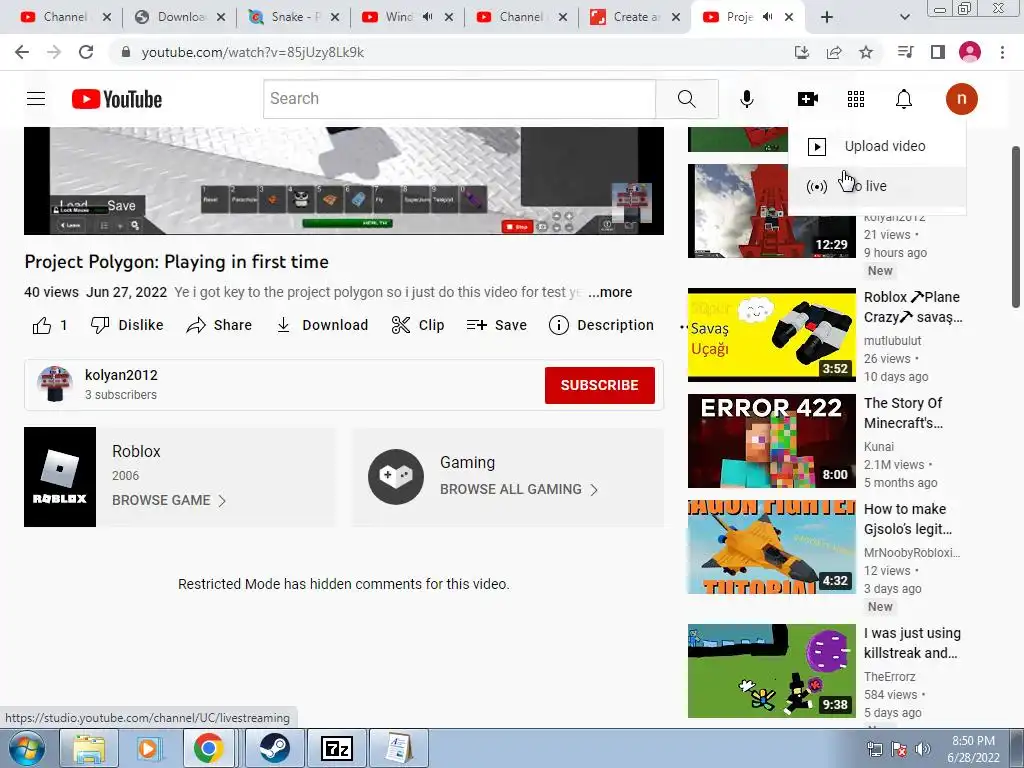The height and width of the screenshot is (768, 1024).
Task: Open kolyan2012 channel name link
Action: [121, 375]
